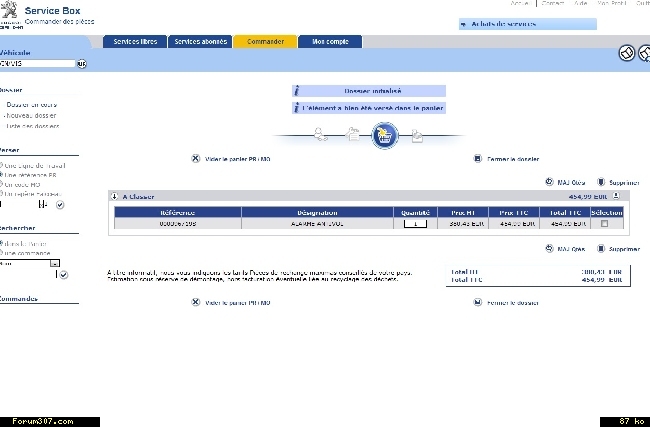Image resolution: width=650 pixels, height=427 pixels.
Task: Switch to the Services abonnés tab
Action: 200,41
